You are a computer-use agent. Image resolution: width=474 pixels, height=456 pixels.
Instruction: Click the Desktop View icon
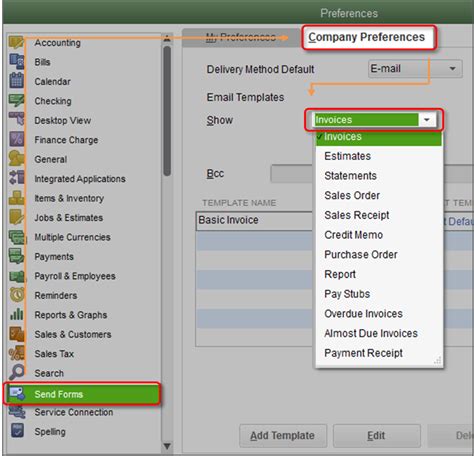coord(16,120)
